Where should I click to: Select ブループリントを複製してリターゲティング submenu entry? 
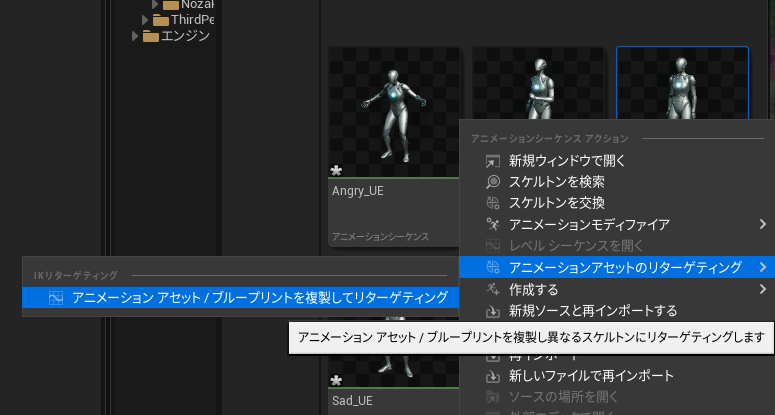[259, 297]
